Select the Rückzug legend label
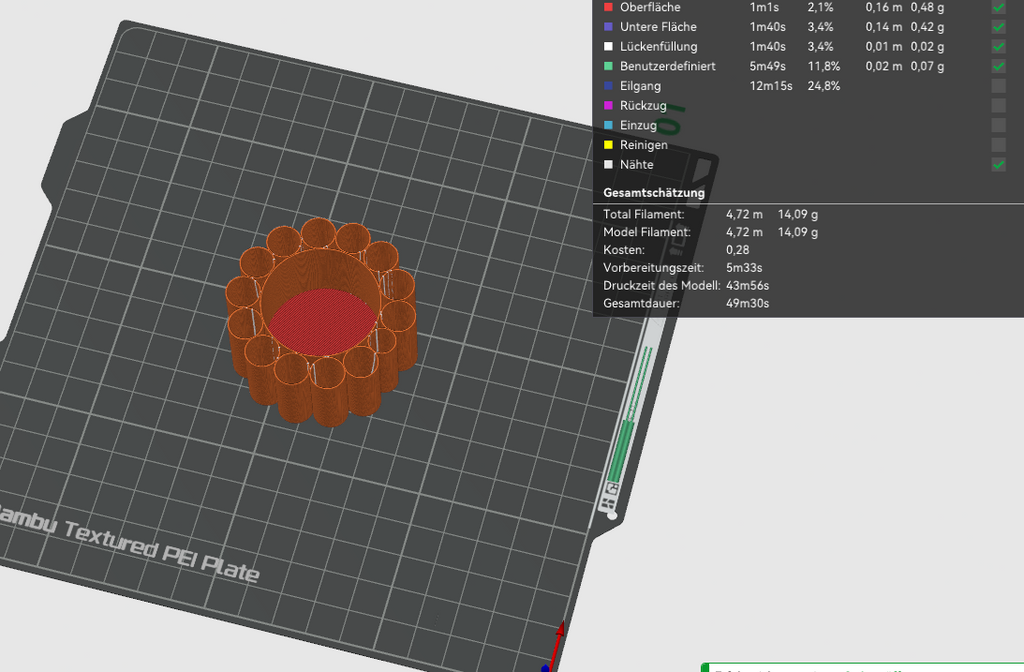 pos(643,106)
